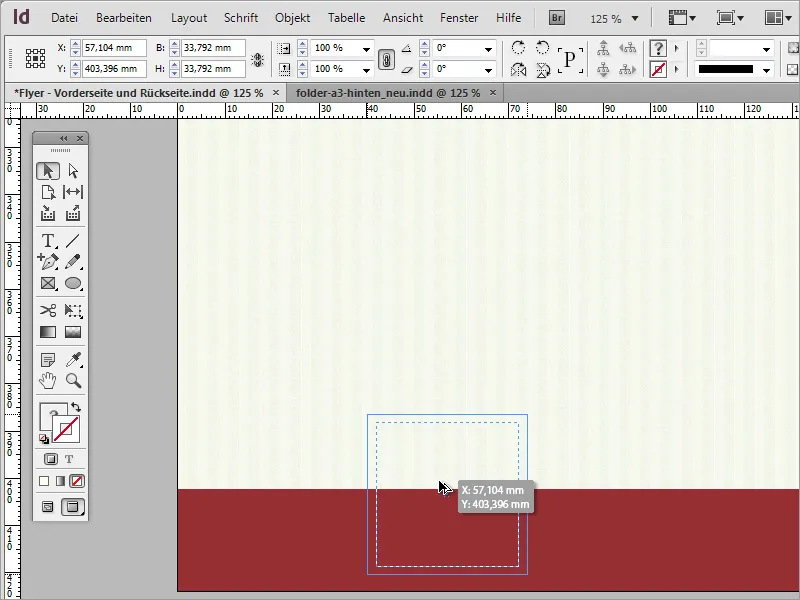Open vertical scale percentage dropdown

366,69
